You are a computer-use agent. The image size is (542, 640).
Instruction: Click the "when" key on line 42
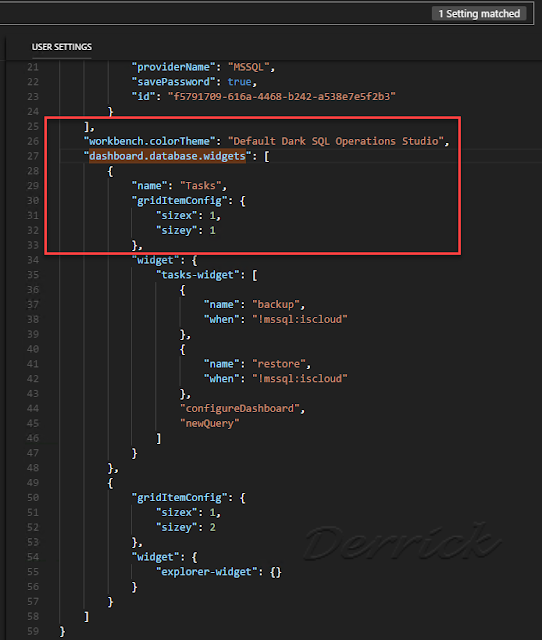click(x=221, y=379)
